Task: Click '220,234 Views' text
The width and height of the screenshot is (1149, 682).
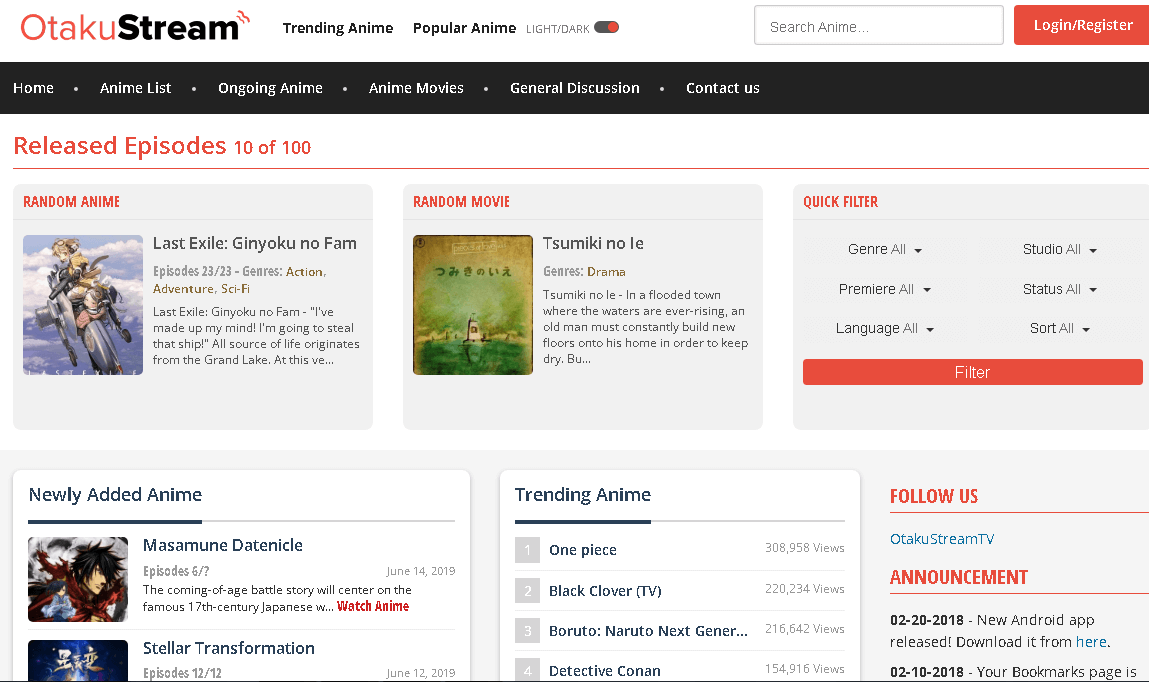Action: 805,588
